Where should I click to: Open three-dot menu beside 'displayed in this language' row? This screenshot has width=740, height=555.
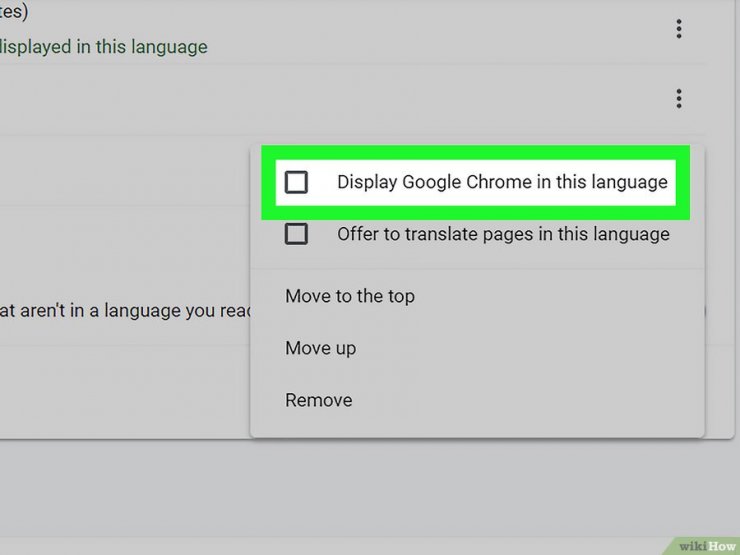pos(679,29)
